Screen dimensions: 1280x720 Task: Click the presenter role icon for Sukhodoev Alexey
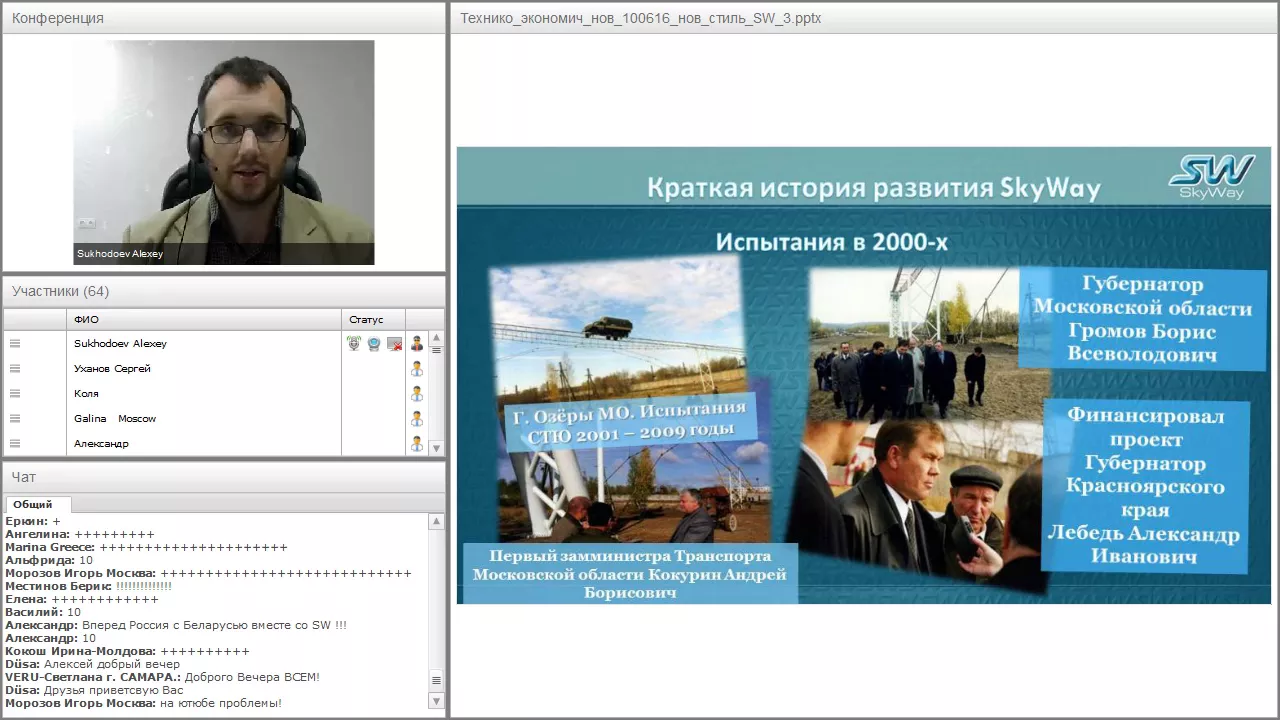(x=417, y=344)
